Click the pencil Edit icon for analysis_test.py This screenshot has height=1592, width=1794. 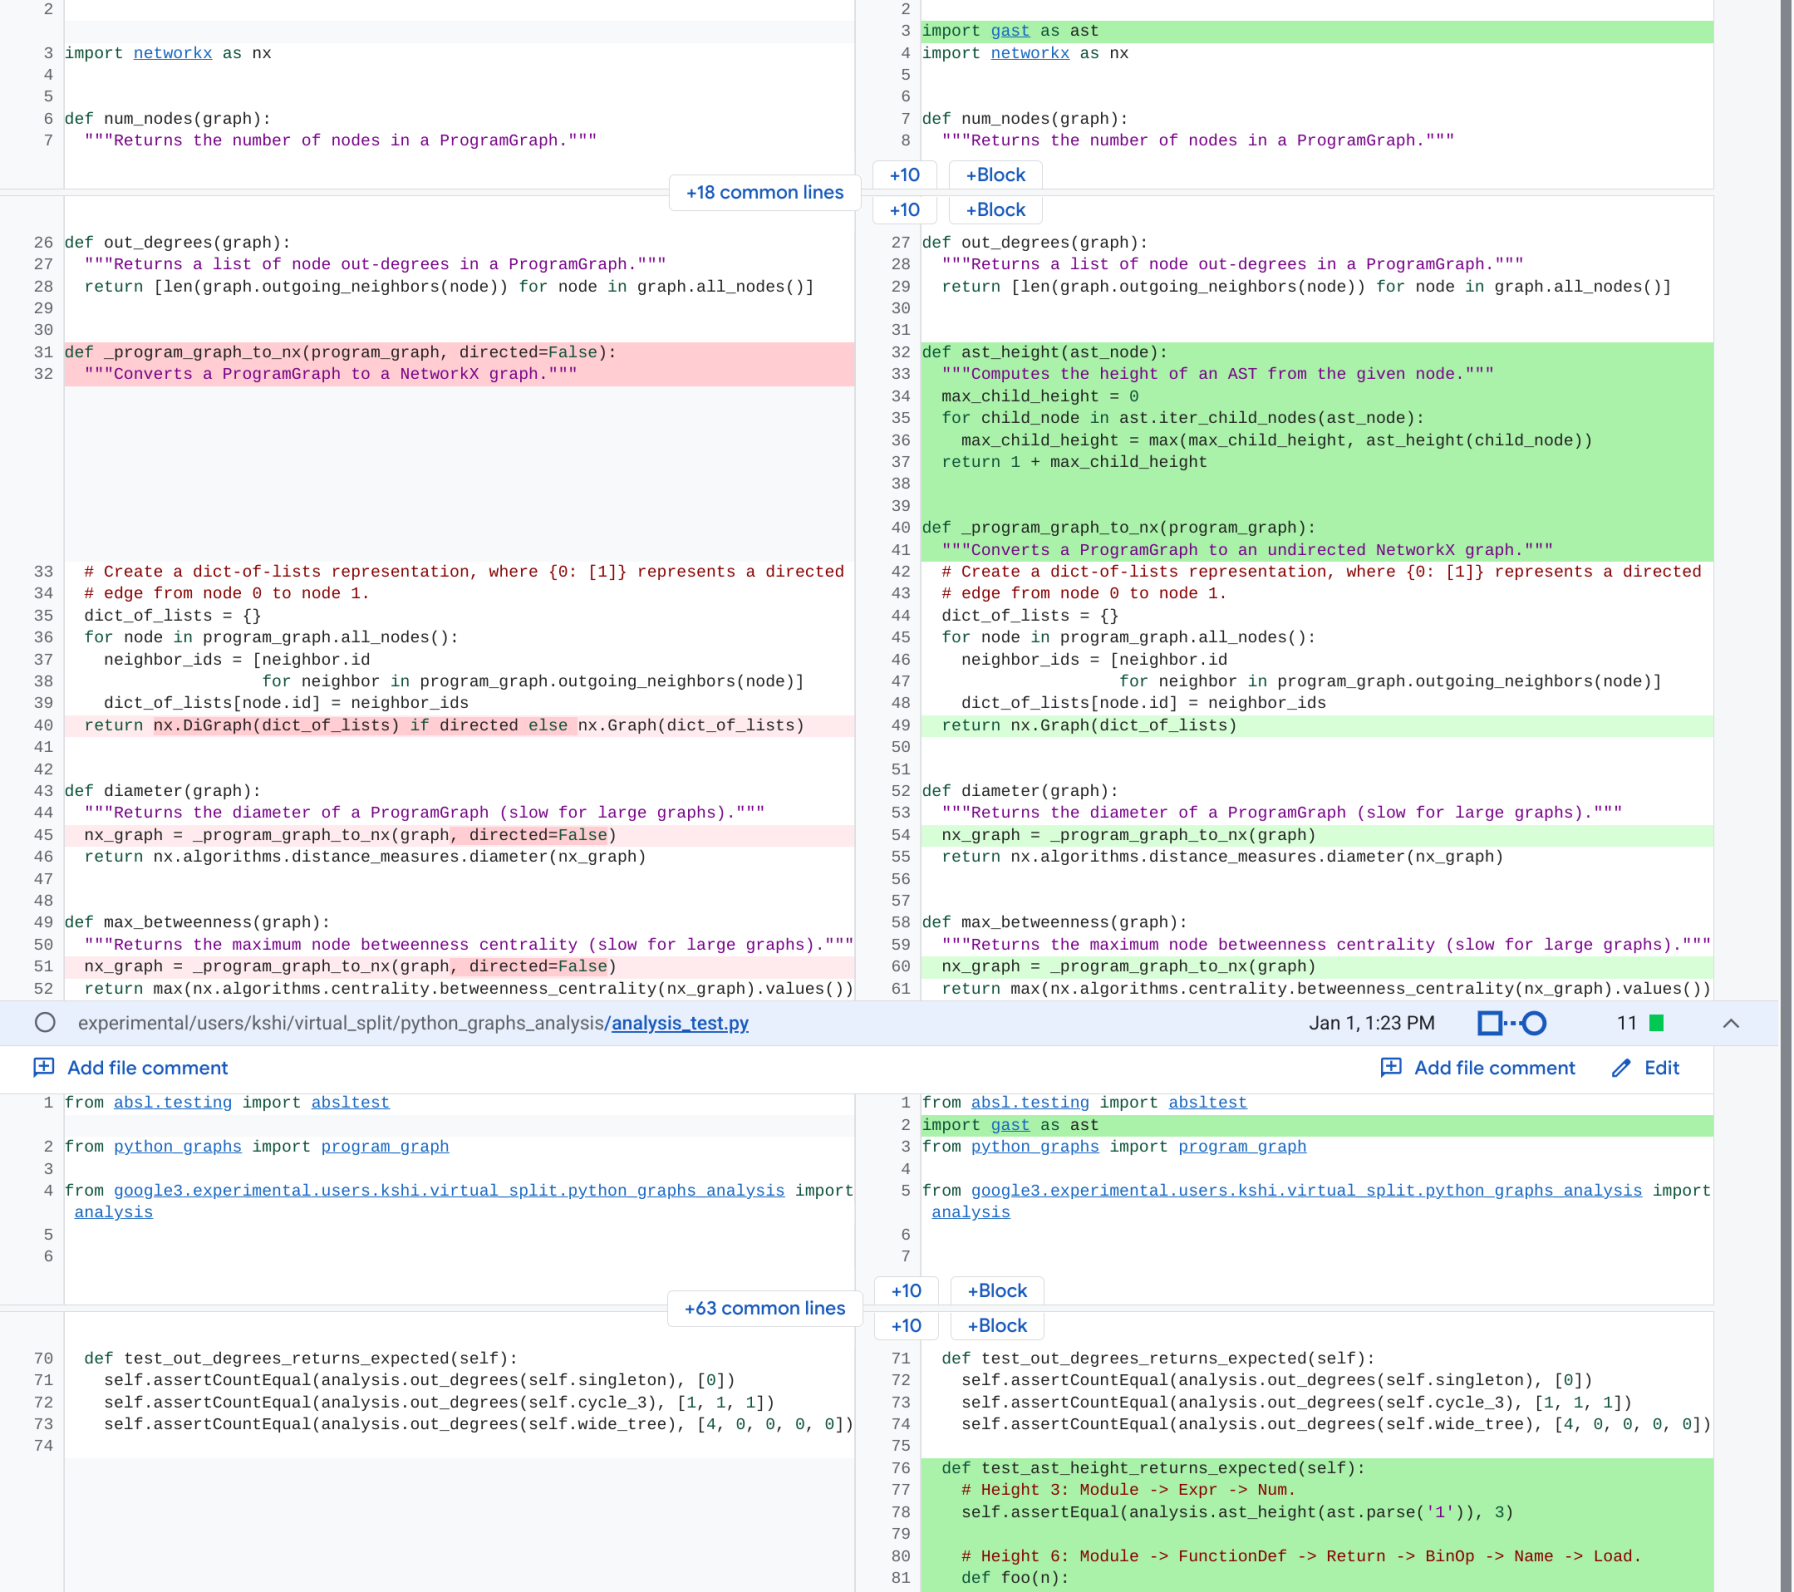[x=1621, y=1068]
